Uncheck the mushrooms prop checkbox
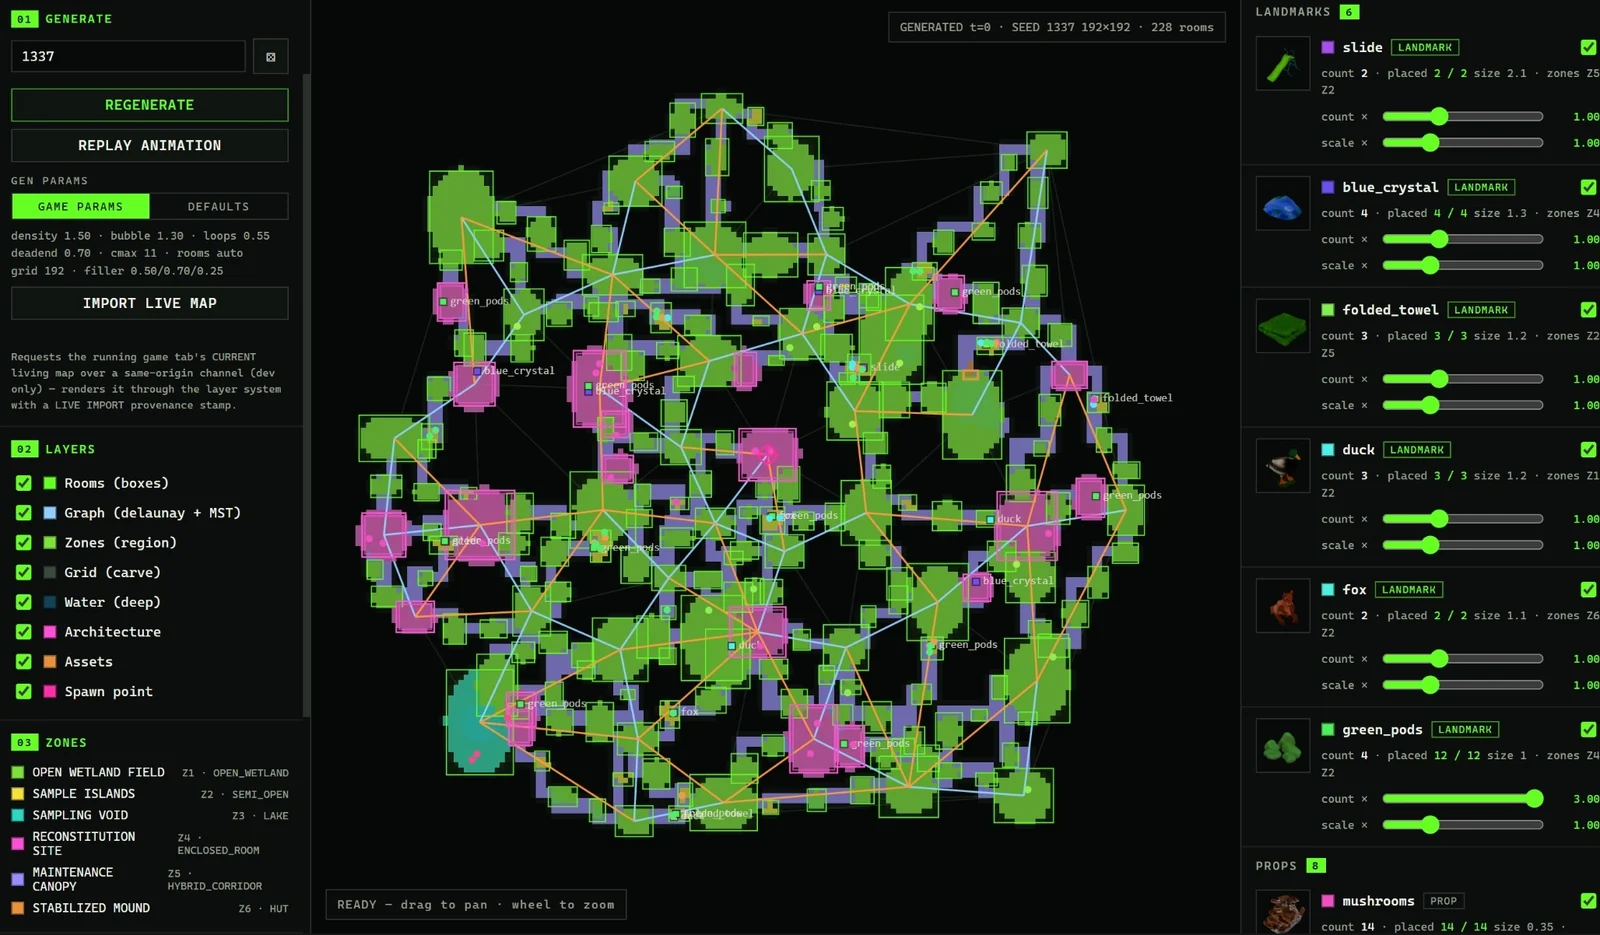The height and width of the screenshot is (935, 1600). [x=1588, y=901]
